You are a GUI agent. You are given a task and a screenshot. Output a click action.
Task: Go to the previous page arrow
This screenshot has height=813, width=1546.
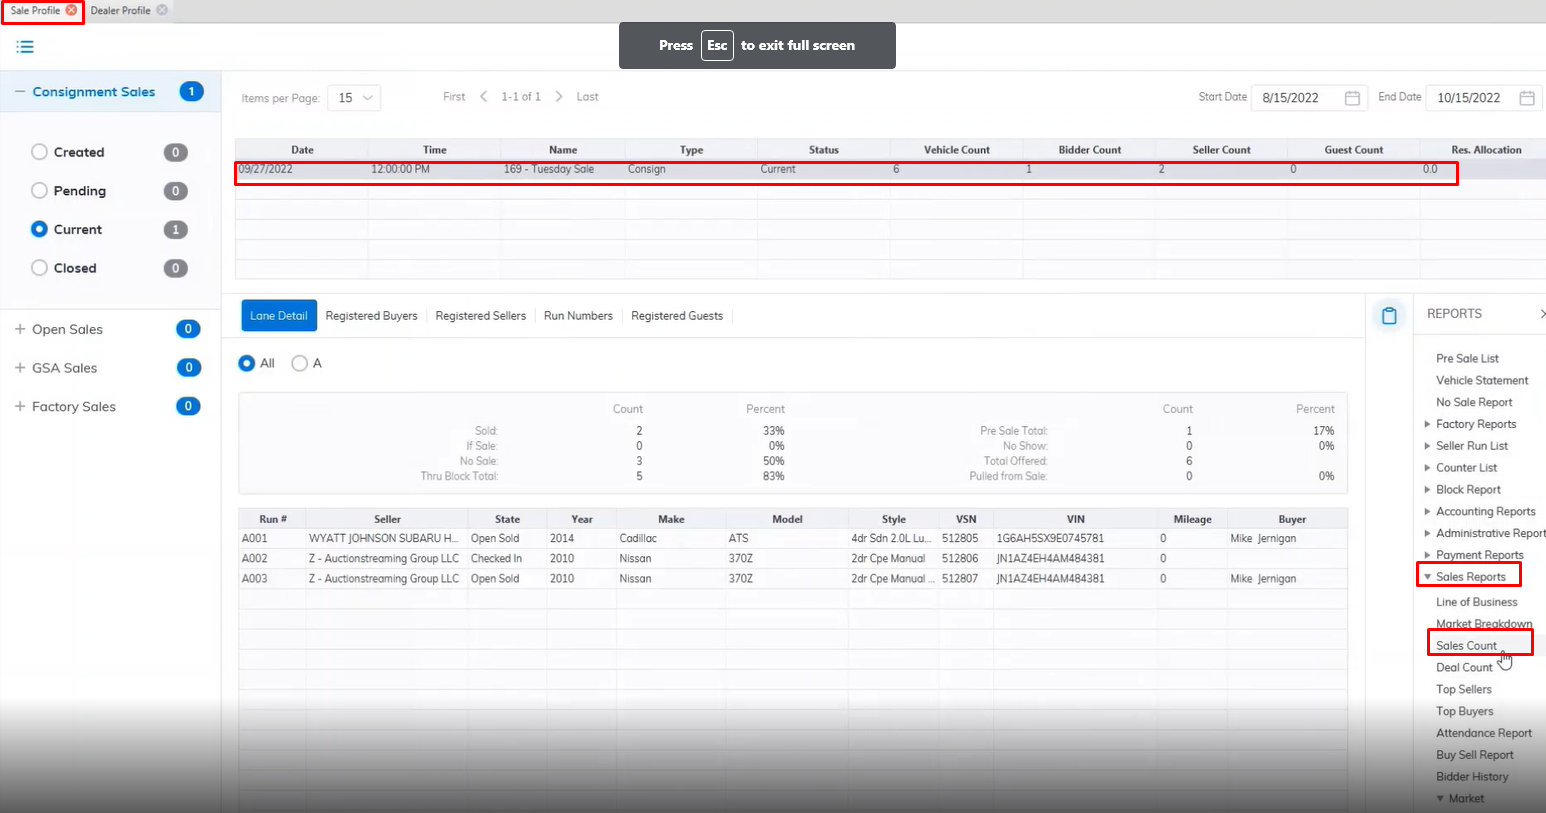(484, 97)
